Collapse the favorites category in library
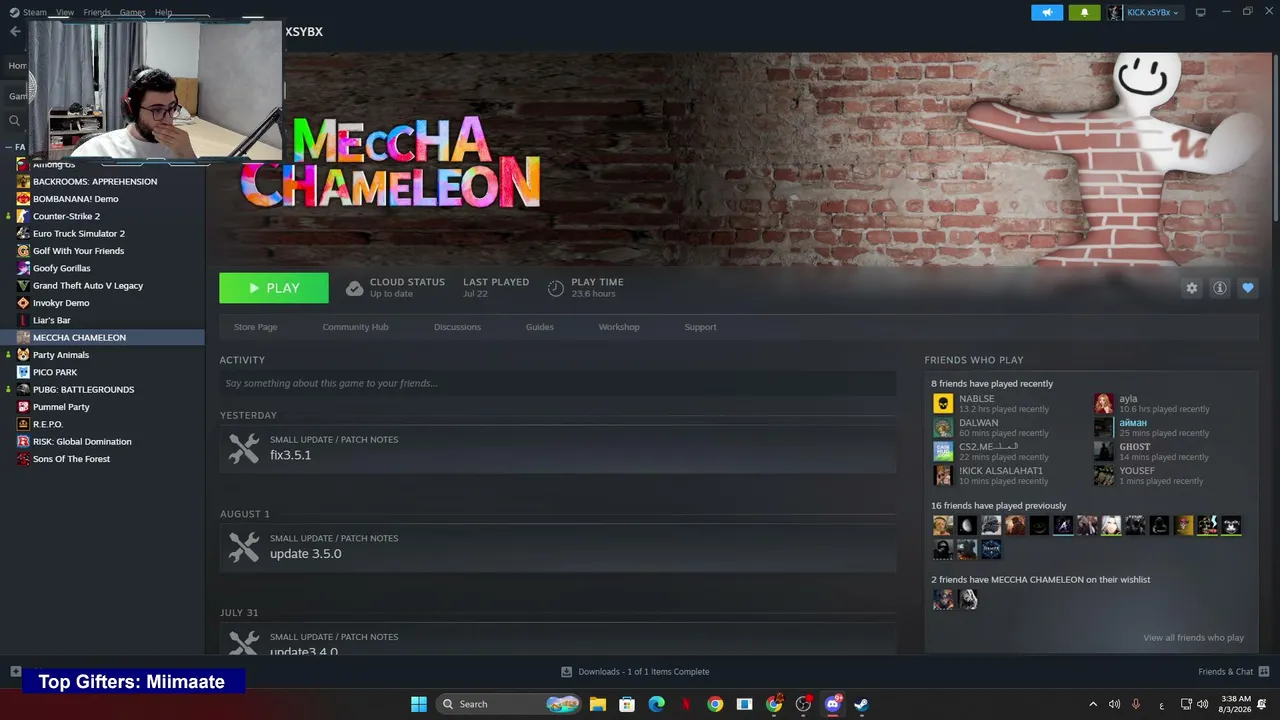Screen dimensions: 1280x720 (8, 147)
